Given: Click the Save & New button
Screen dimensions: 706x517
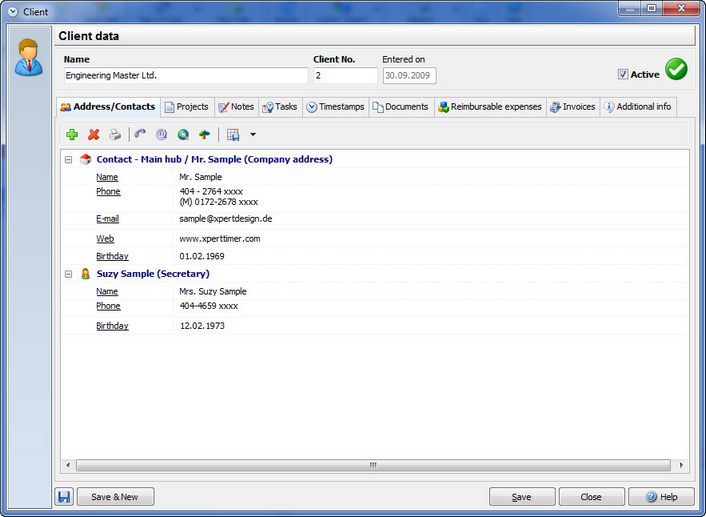Looking at the screenshot, I should [115, 497].
